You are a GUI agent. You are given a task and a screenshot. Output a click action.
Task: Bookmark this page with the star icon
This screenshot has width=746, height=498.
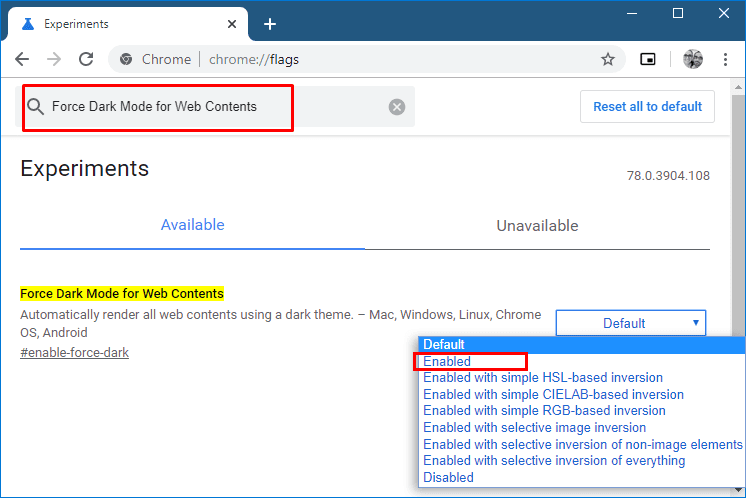(608, 59)
